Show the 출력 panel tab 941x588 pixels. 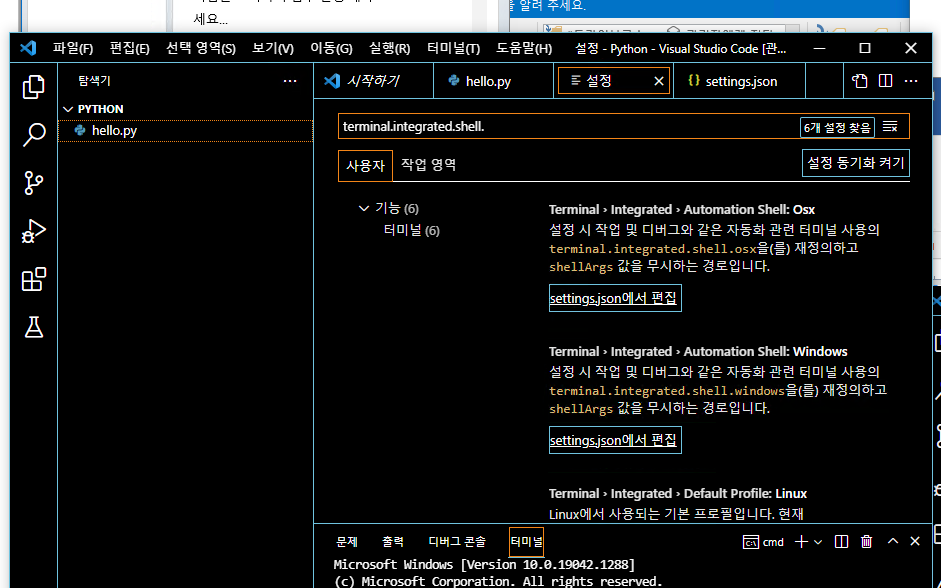[393, 542]
